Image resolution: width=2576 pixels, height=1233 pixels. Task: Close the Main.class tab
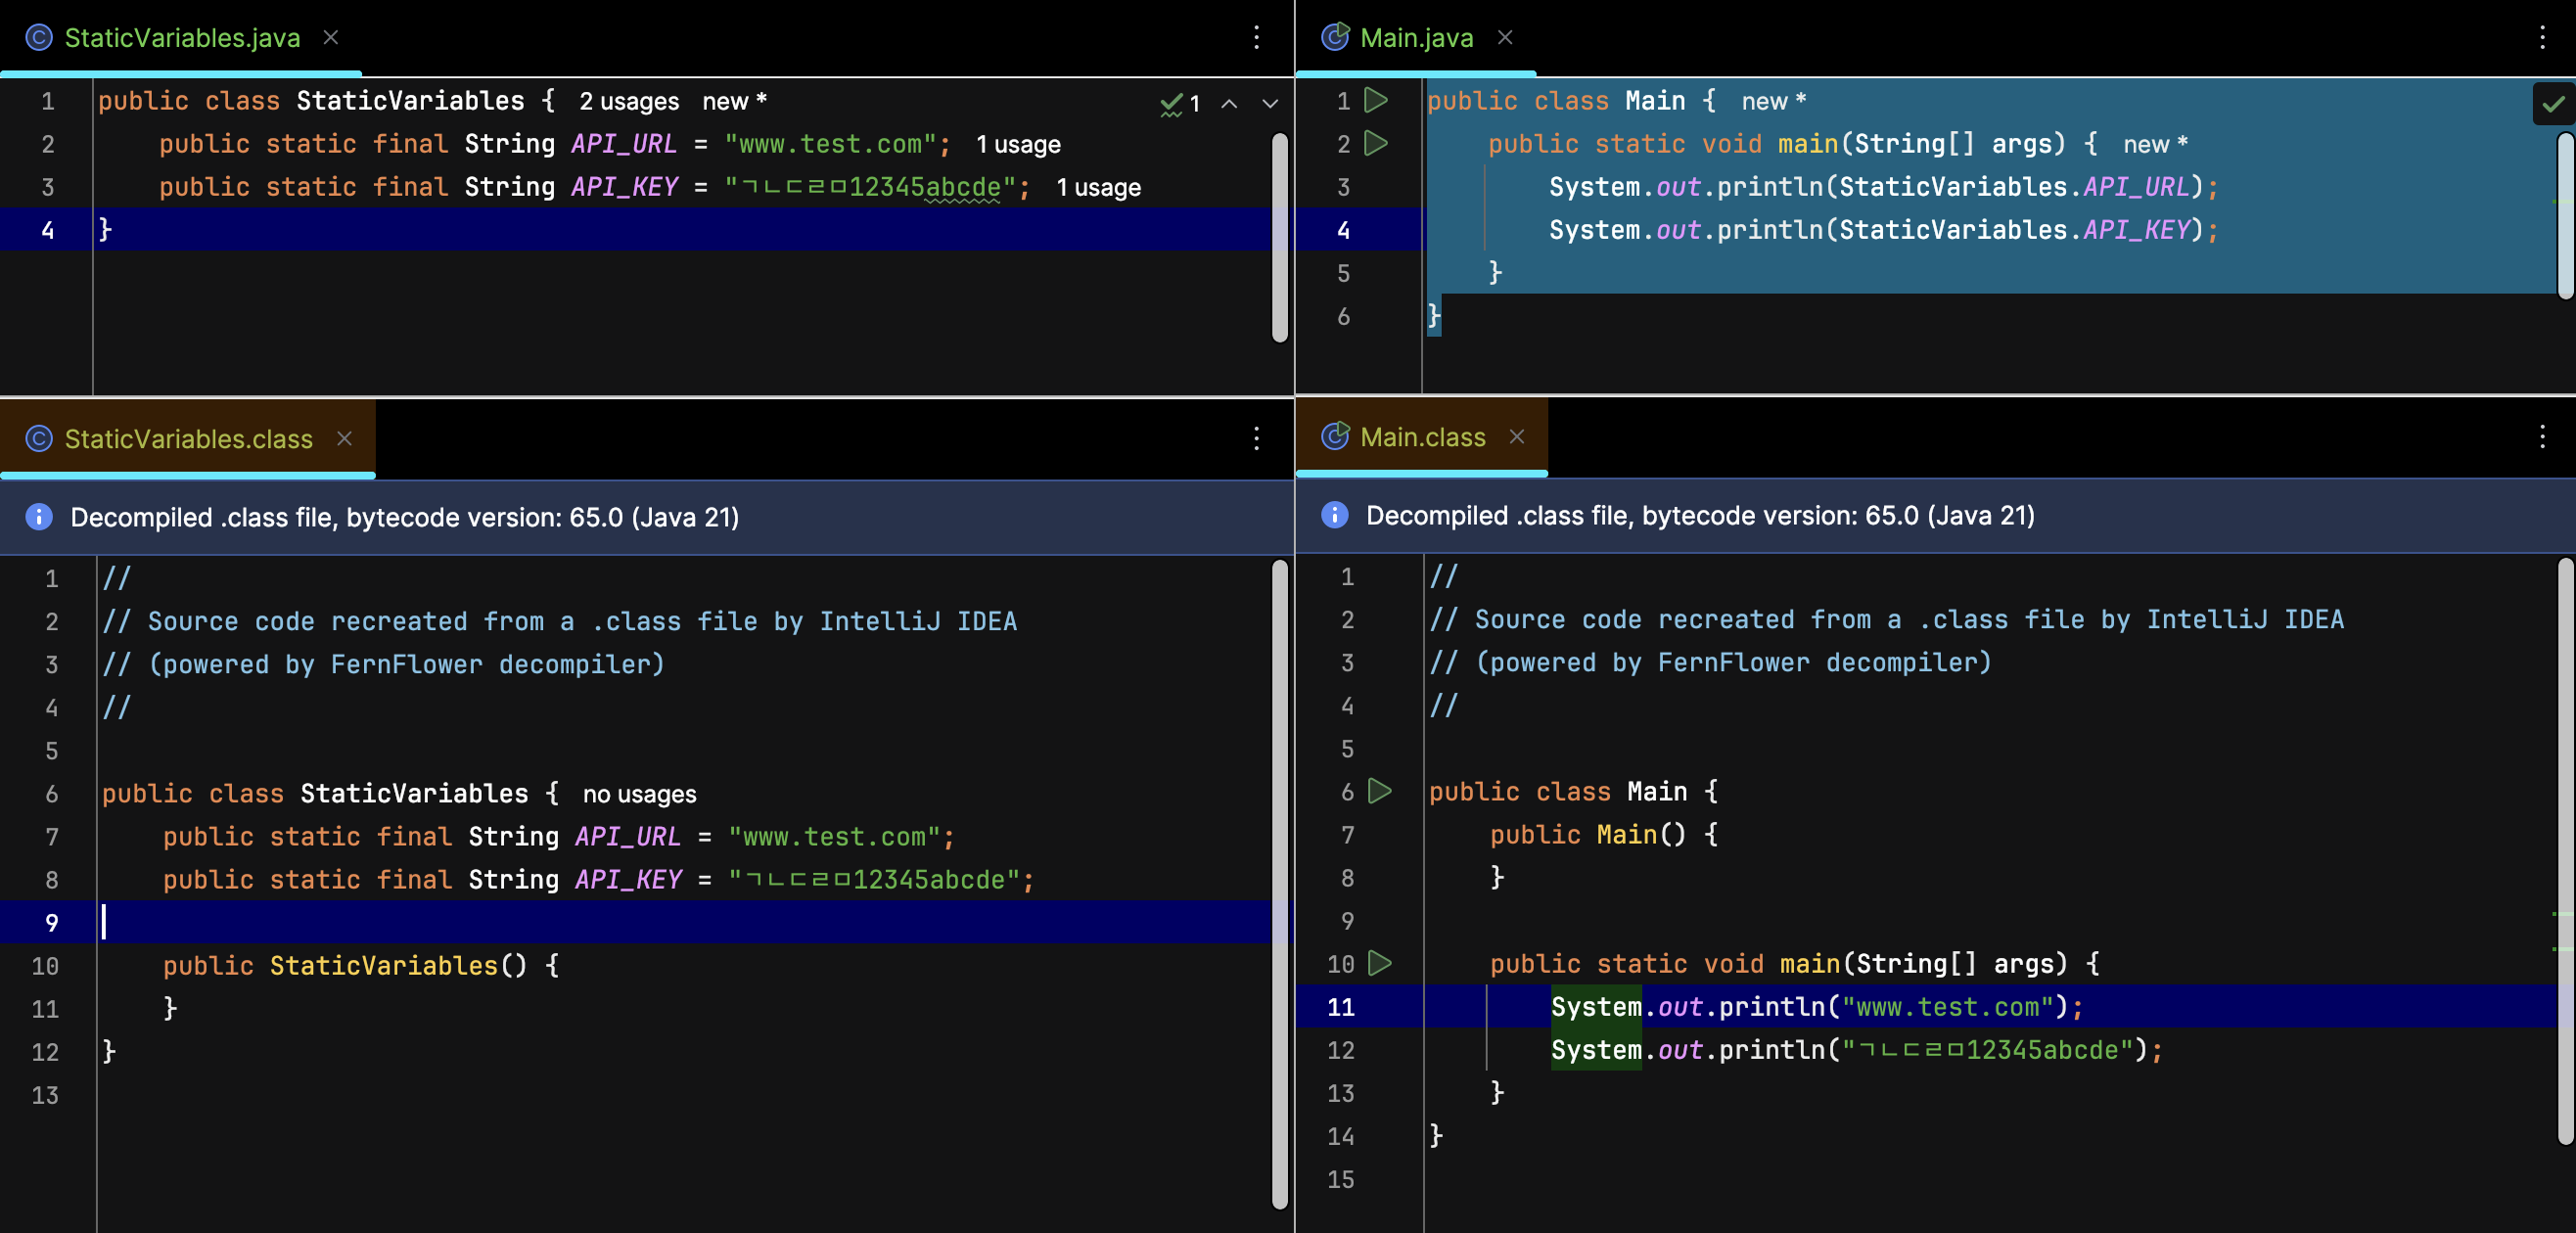(x=1517, y=437)
